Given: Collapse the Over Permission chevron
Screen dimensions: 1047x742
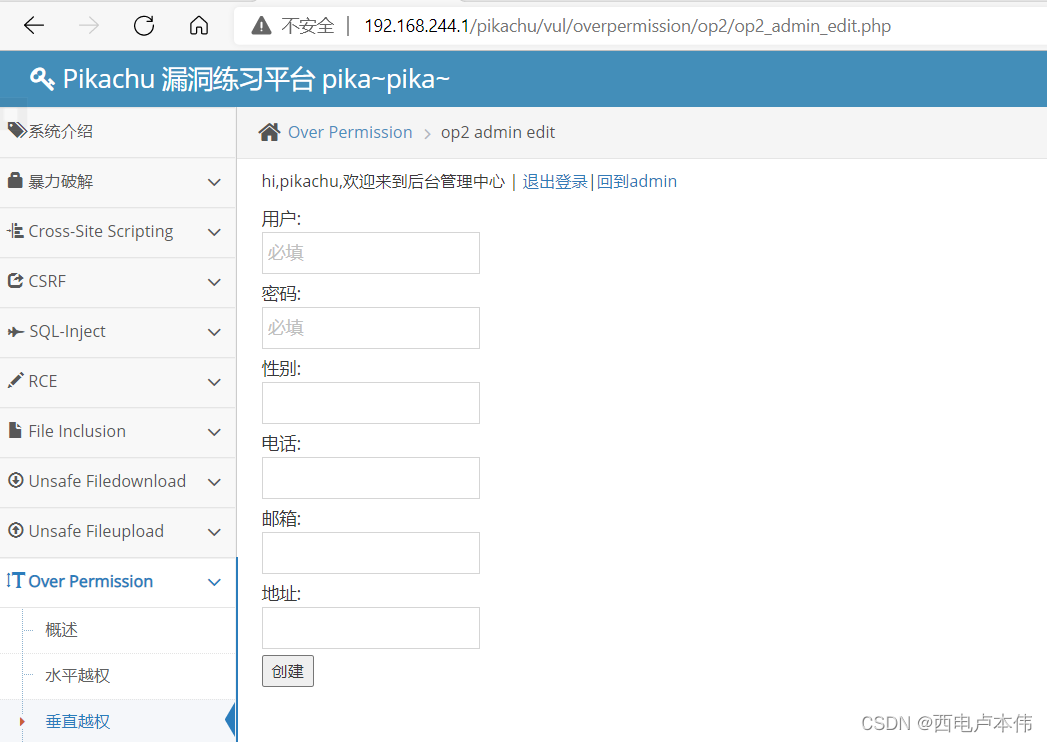Looking at the screenshot, I should 214,582.
